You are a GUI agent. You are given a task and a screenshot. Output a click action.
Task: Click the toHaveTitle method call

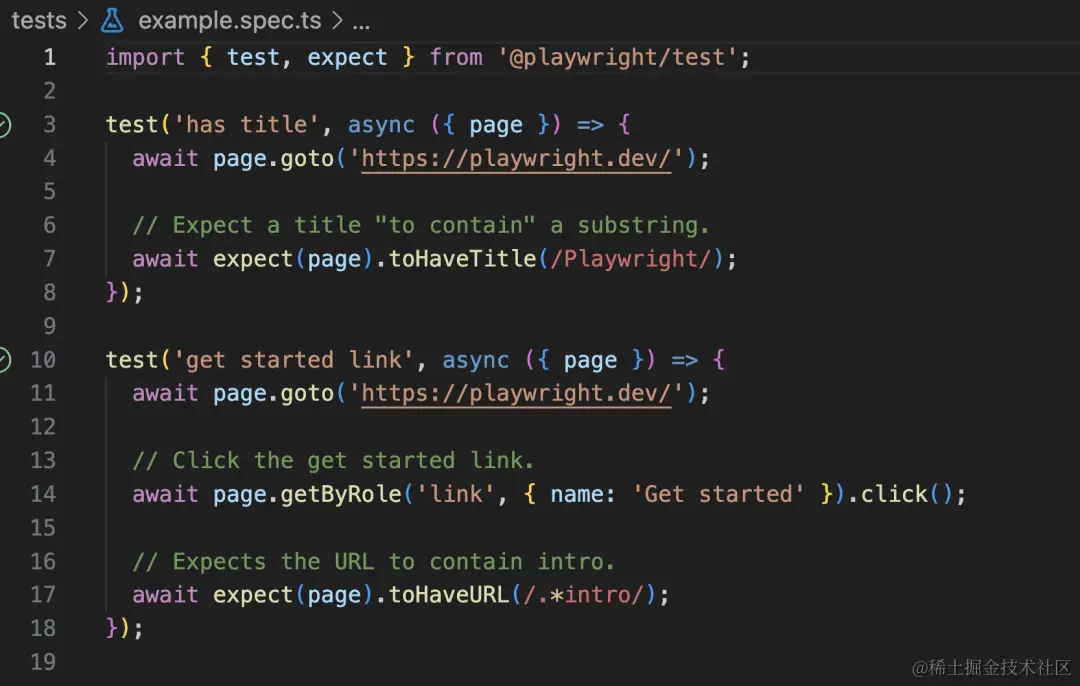click(462, 259)
